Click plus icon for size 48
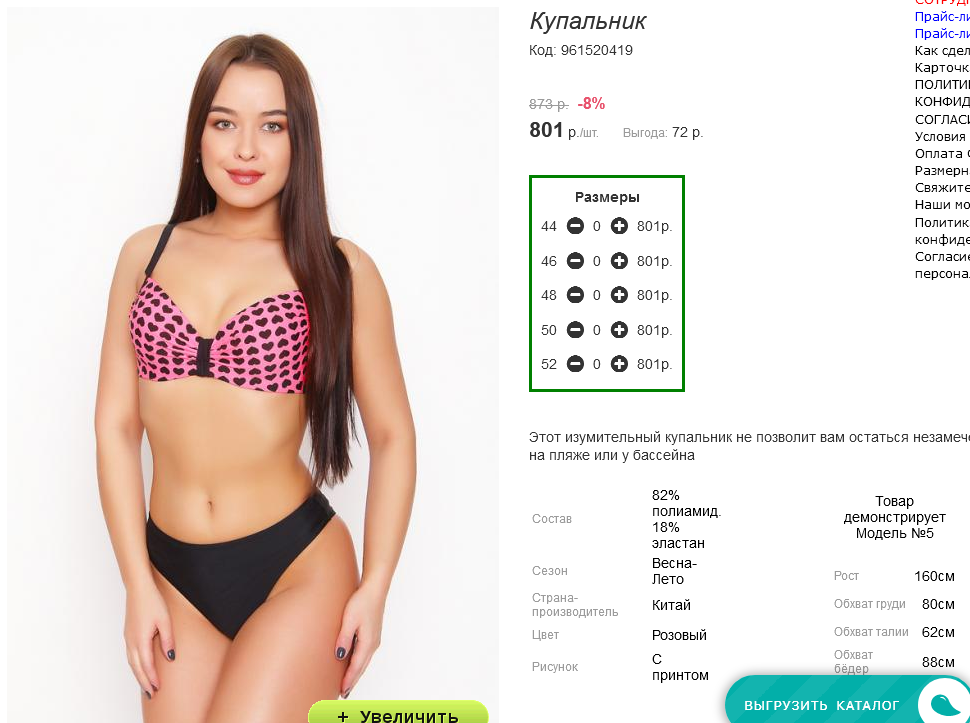This screenshot has width=970, height=723. point(619,295)
